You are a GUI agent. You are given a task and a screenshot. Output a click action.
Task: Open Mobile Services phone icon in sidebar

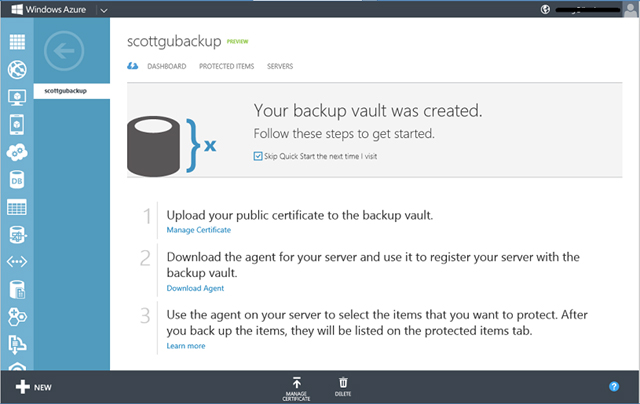[16, 125]
